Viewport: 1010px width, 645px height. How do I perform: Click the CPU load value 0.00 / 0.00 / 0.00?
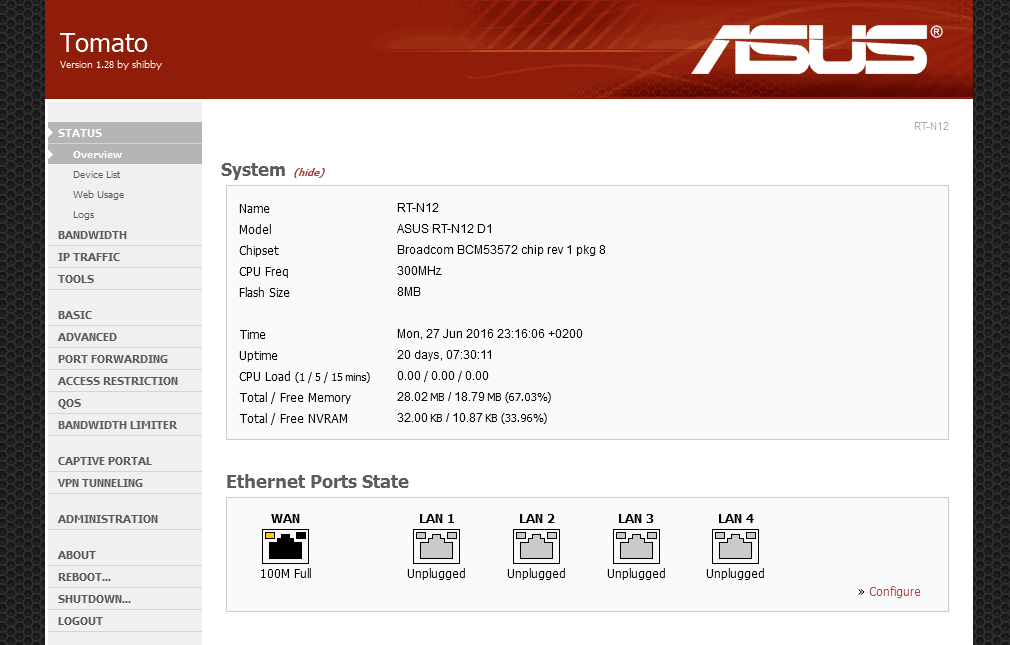(443, 376)
